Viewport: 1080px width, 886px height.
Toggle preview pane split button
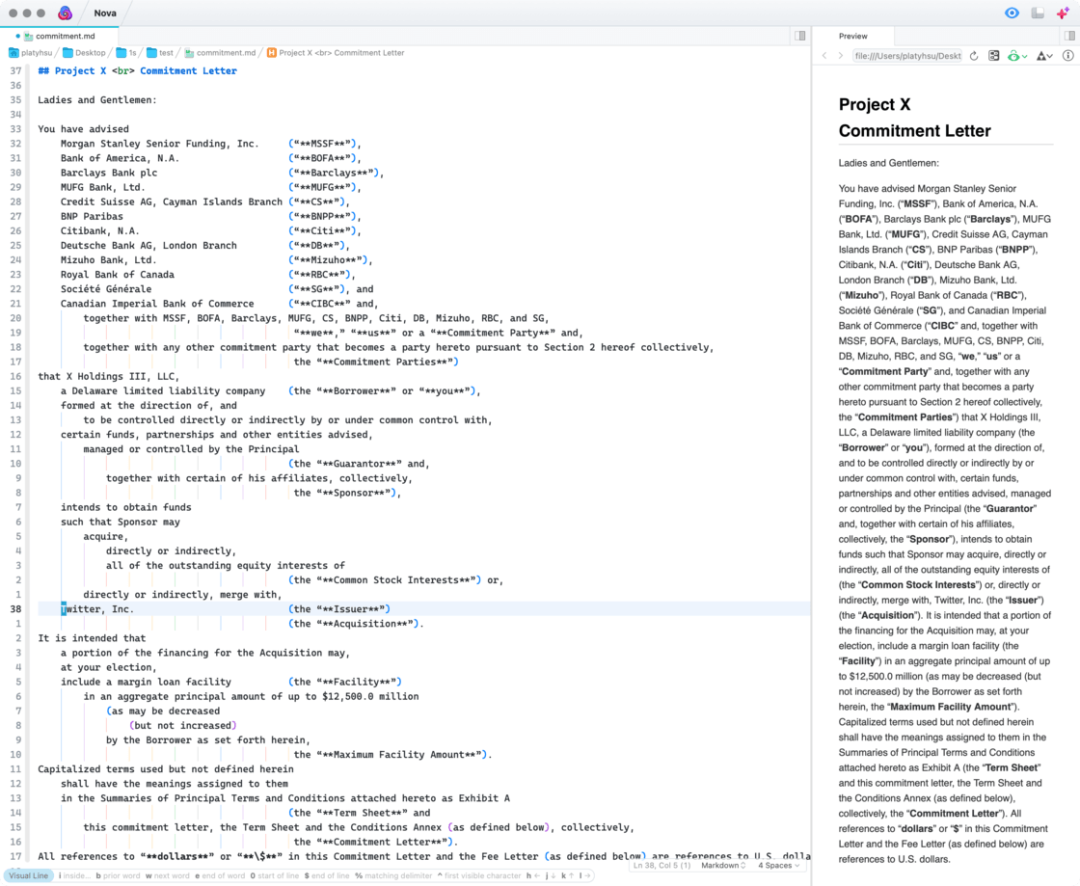[1069, 36]
